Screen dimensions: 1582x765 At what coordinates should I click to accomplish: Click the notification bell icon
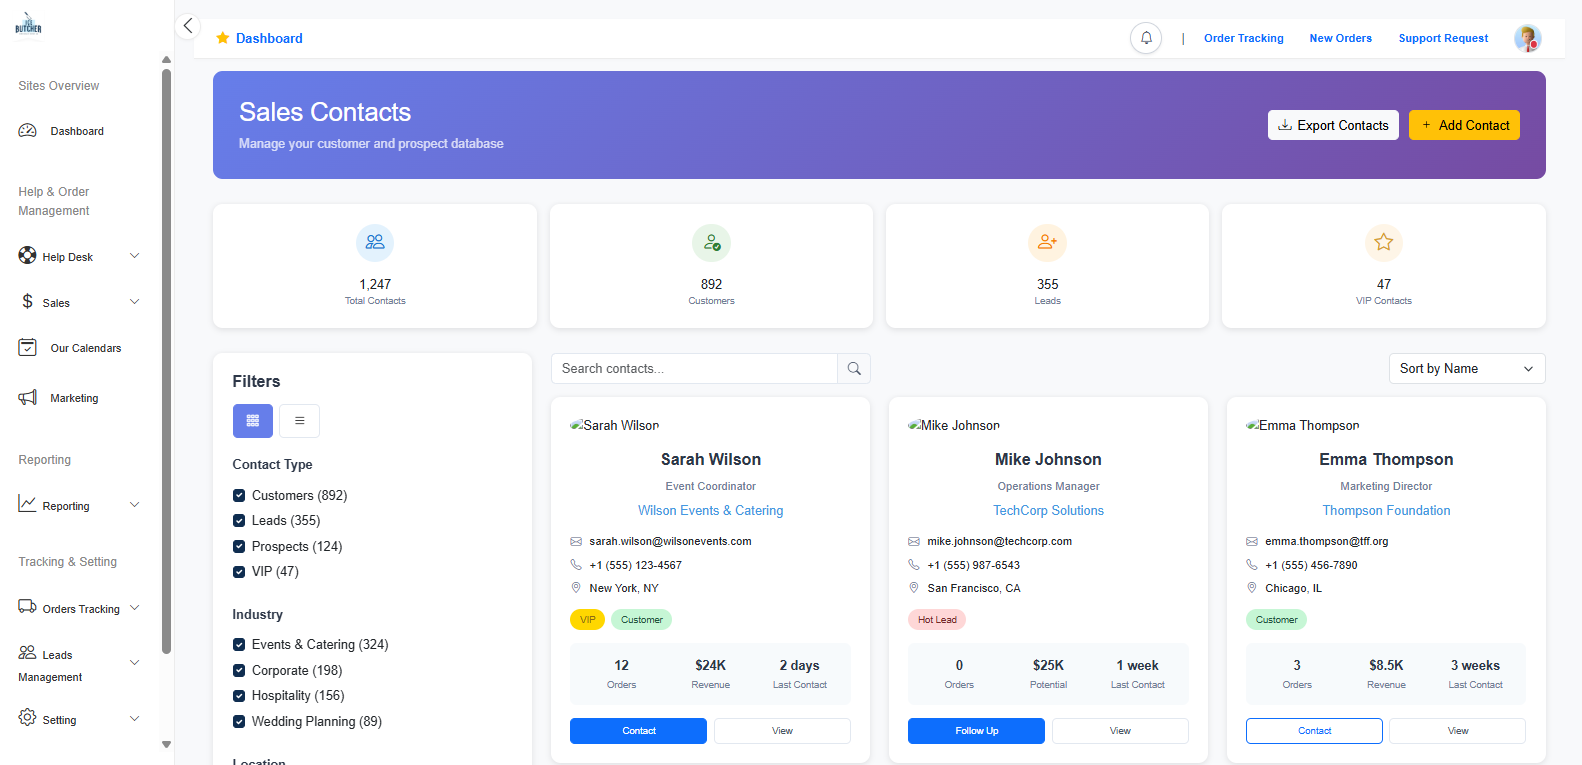click(x=1146, y=38)
